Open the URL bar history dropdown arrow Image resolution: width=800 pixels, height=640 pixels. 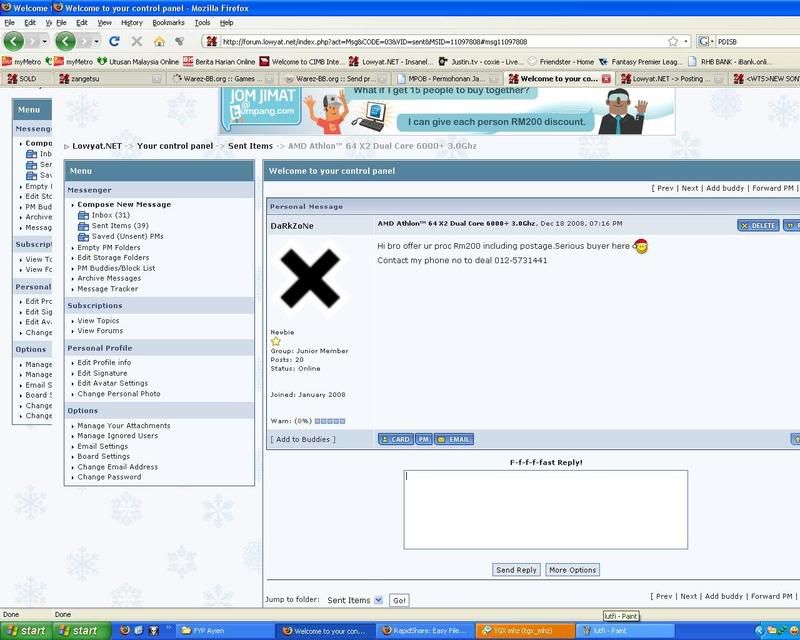pyautogui.click(x=685, y=41)
